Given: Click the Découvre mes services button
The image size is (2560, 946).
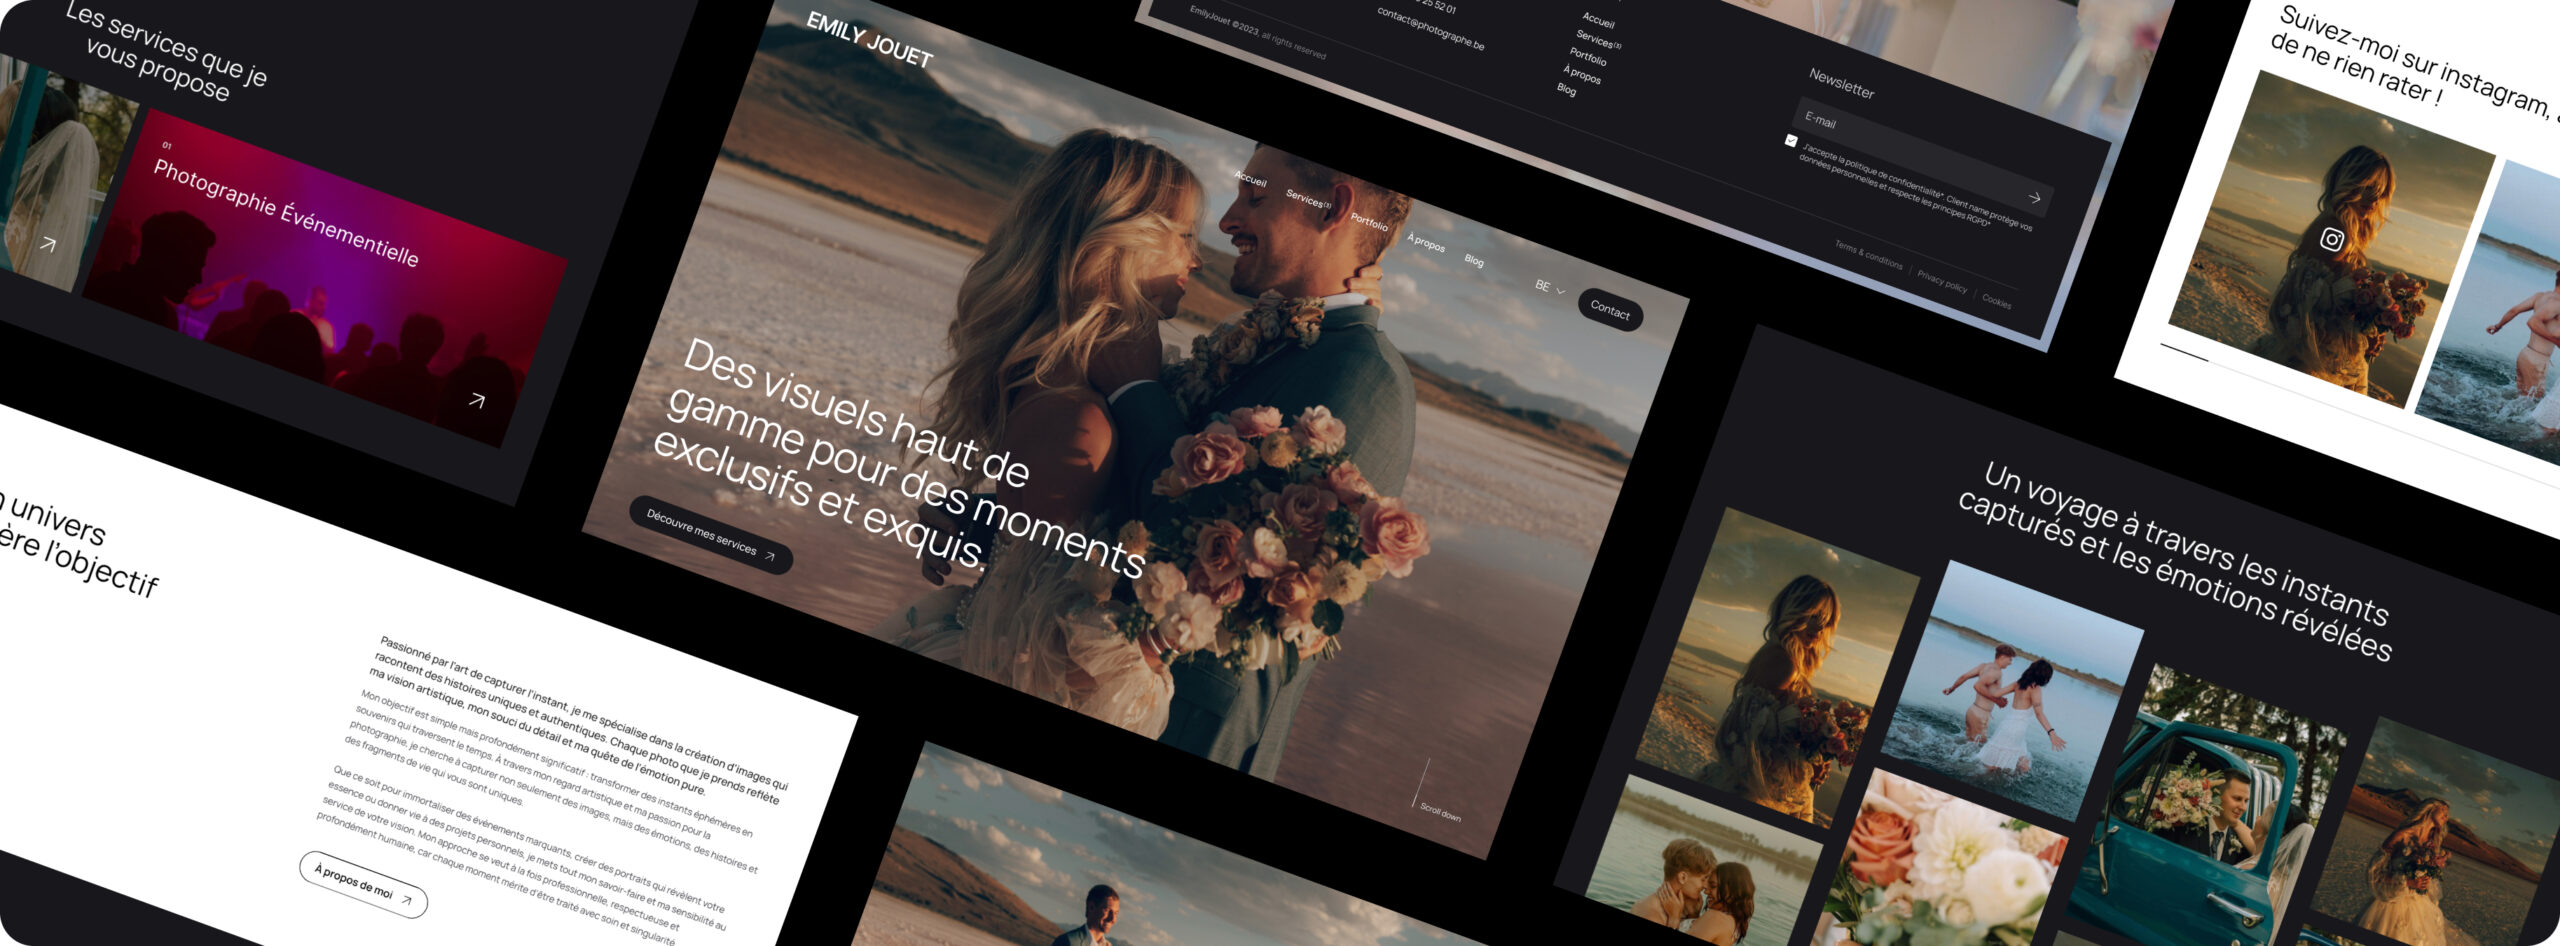Looking at the screenshot, I should (x=710, y=534).
